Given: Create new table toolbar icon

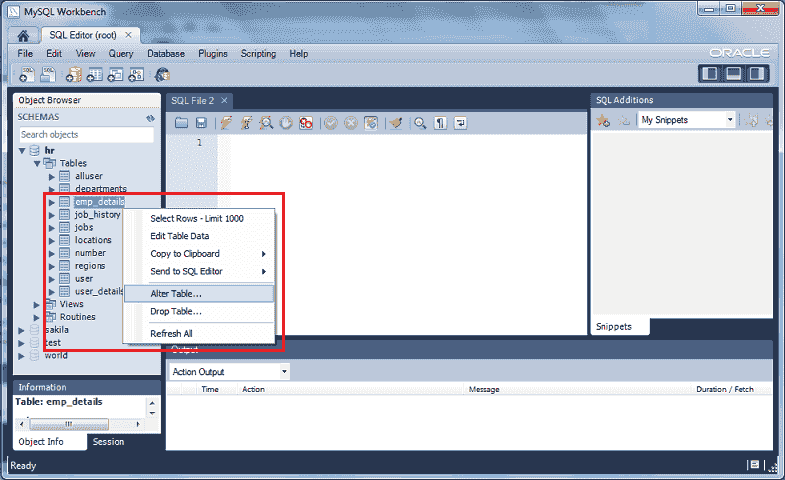Looking at the screenshot, I should [x=95, y=75].
